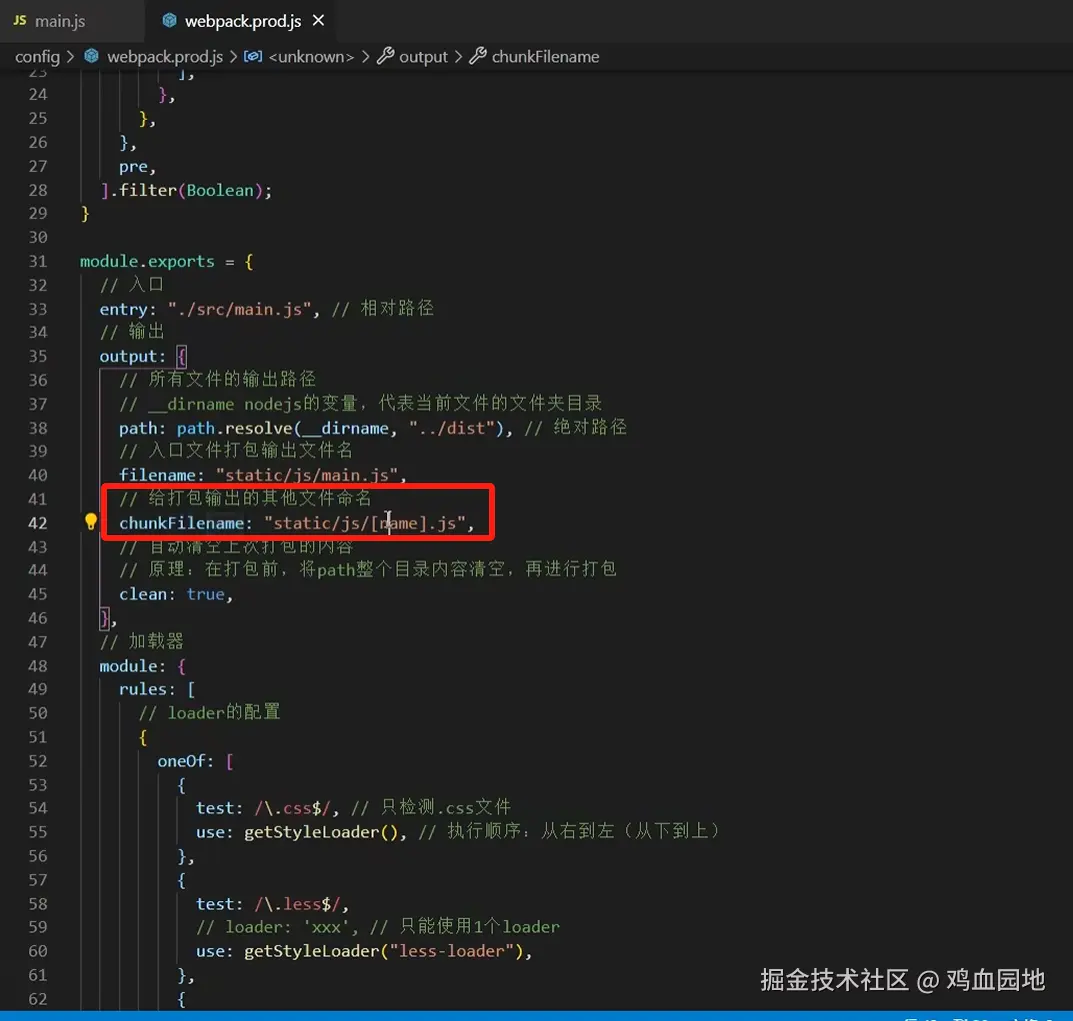Viewport: 1073px width, 1021px height.
Task: Open the output breadcrumb segment
Action: point(423,57)
